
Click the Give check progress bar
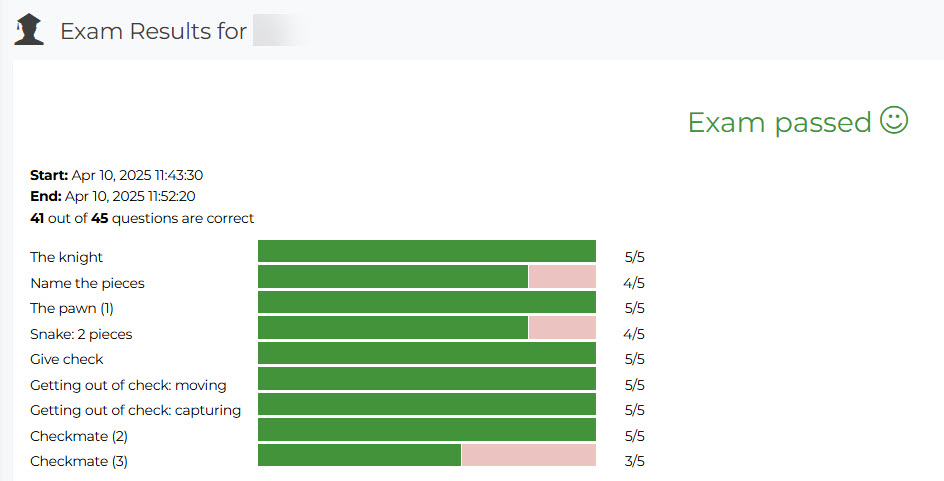click(x=427, y=354)
